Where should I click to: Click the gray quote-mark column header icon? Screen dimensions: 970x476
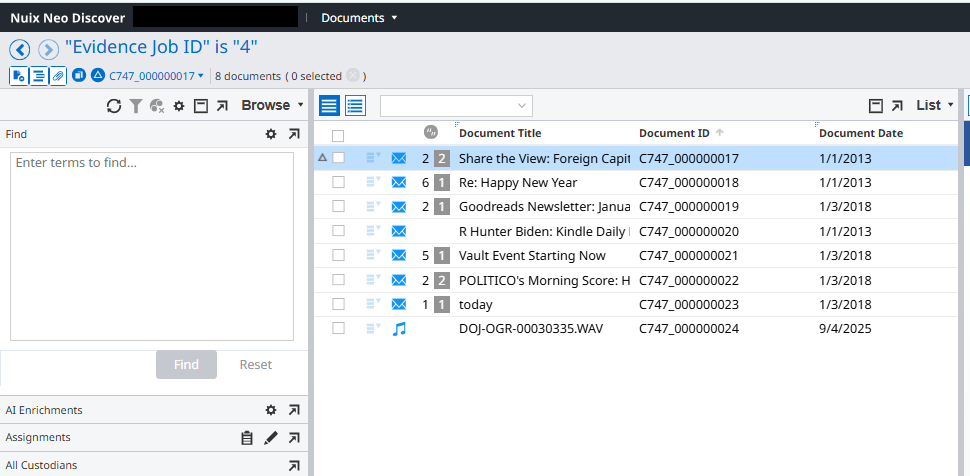coord(431,132)
